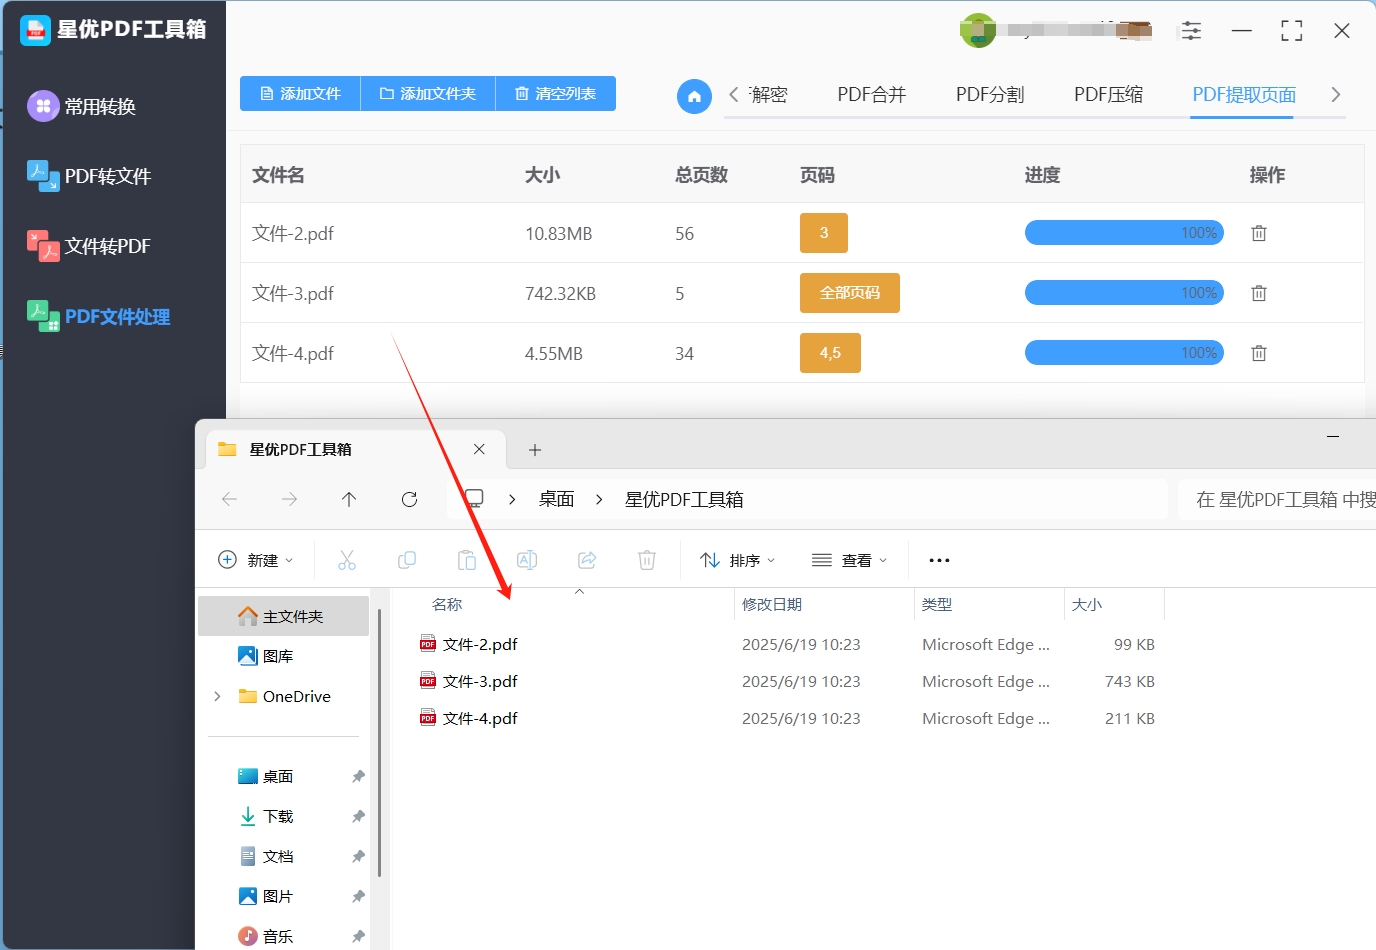Go back in File Explorer
Viewport: 1376px width, 950px height.
229,499
